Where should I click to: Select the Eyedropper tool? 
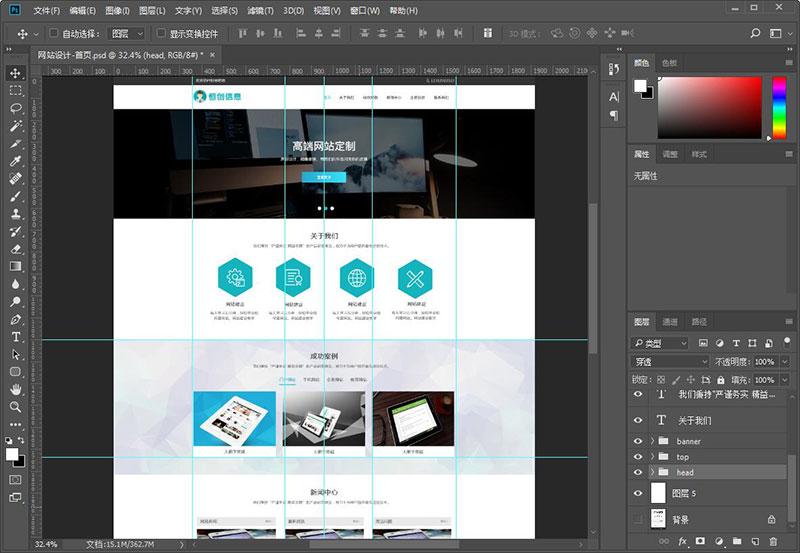pos(15,161)
